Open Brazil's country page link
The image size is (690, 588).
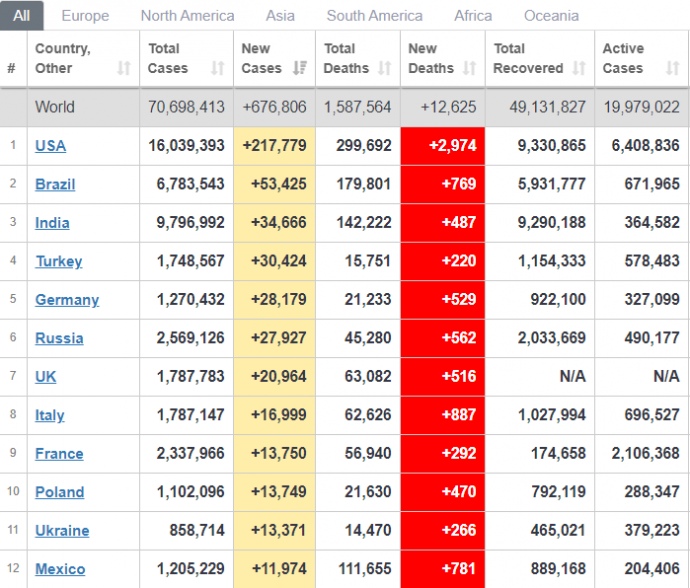(55, 184)
